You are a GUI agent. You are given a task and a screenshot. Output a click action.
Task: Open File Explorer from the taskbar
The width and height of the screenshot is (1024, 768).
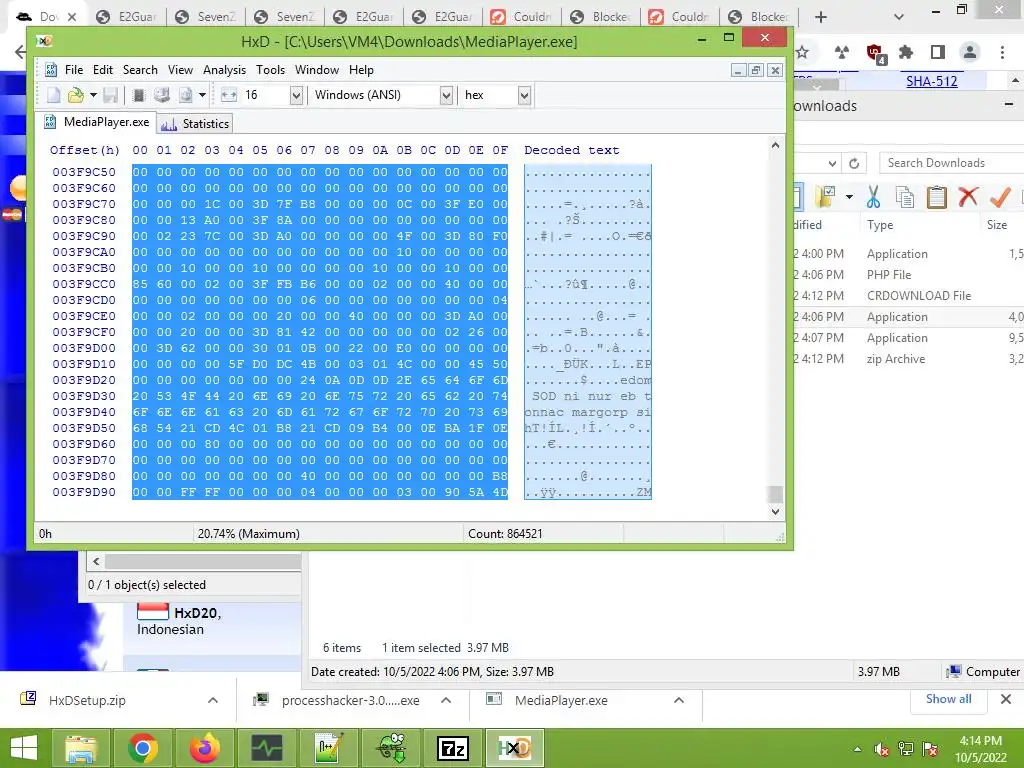(x=81, y=748)
